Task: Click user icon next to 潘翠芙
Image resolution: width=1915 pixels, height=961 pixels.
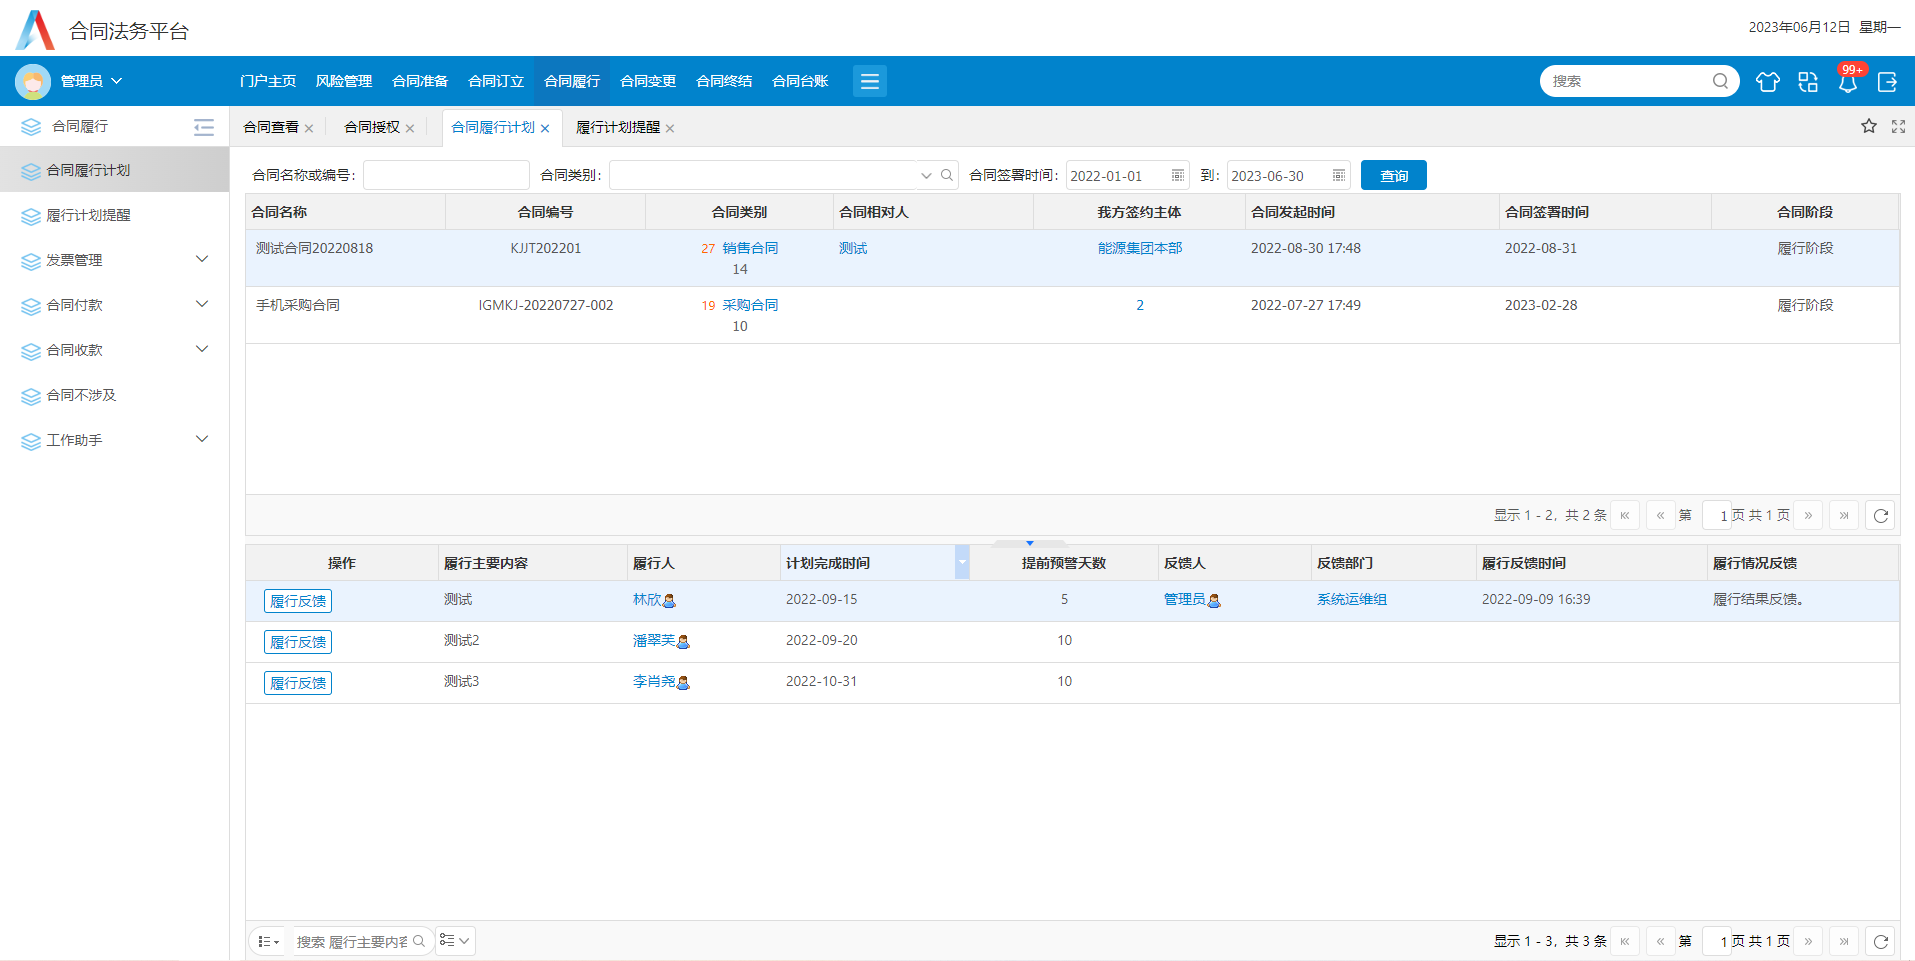Action: coord(684,642)
